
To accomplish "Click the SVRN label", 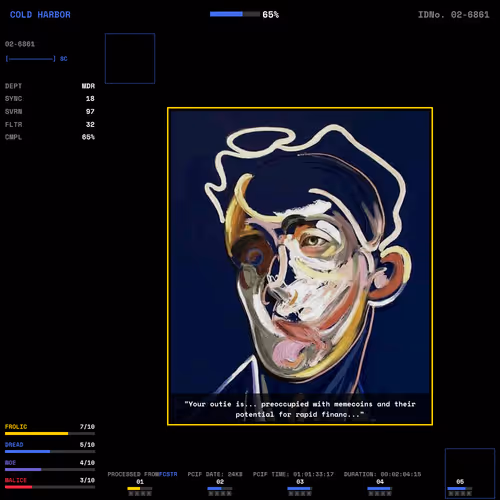I will [13, 112].
